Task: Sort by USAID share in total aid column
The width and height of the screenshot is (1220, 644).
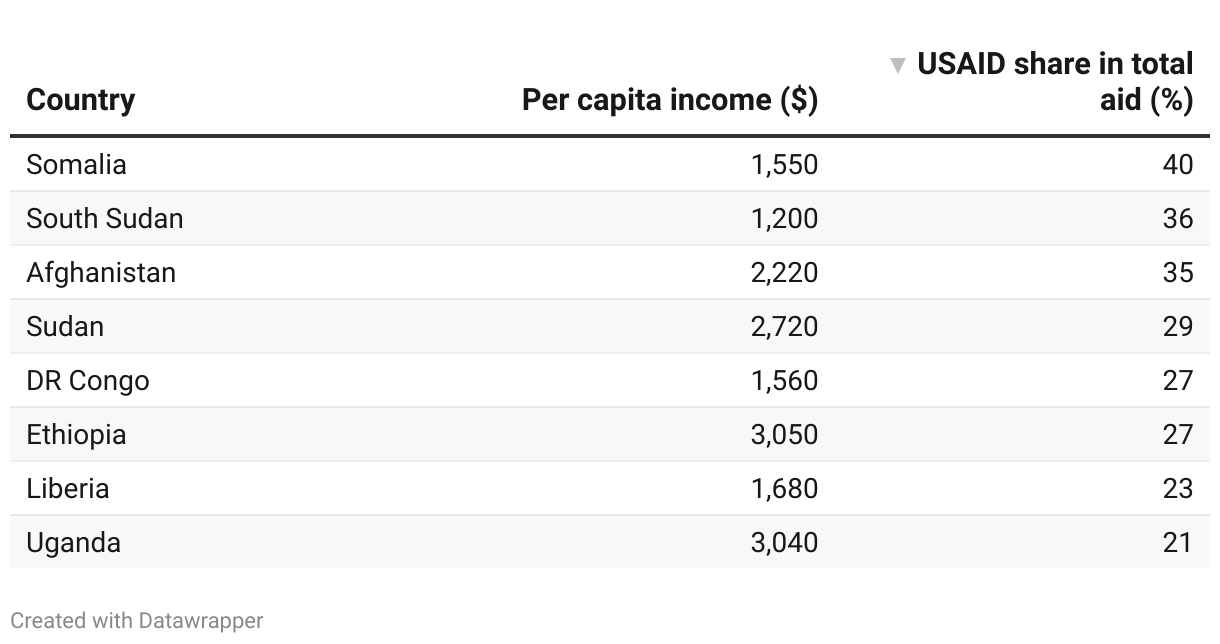Action: (1054, 82)
